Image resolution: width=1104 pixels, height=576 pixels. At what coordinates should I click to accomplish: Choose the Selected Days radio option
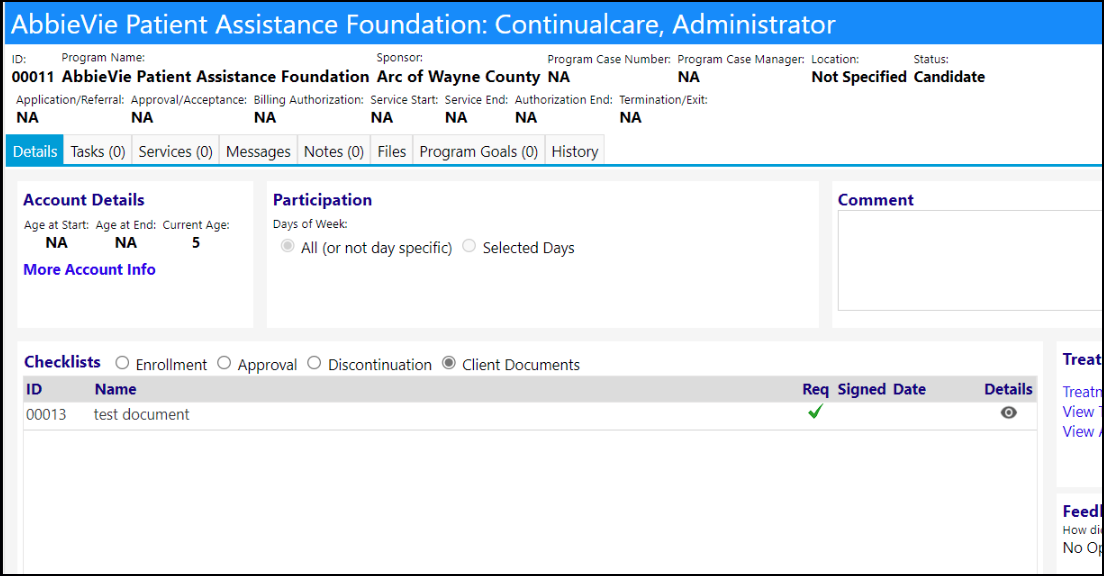(469, 246)
